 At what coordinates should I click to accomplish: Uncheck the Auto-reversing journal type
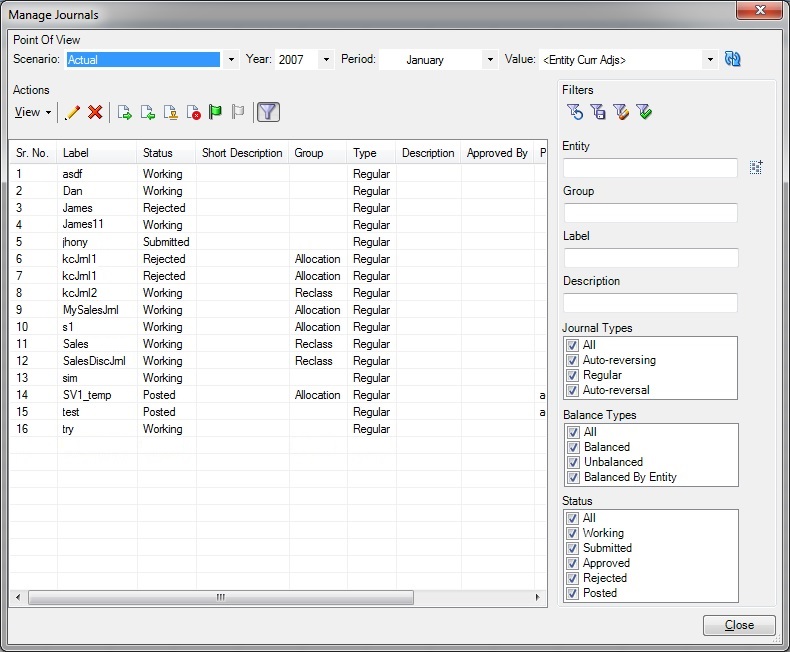(x=573, y=360)
